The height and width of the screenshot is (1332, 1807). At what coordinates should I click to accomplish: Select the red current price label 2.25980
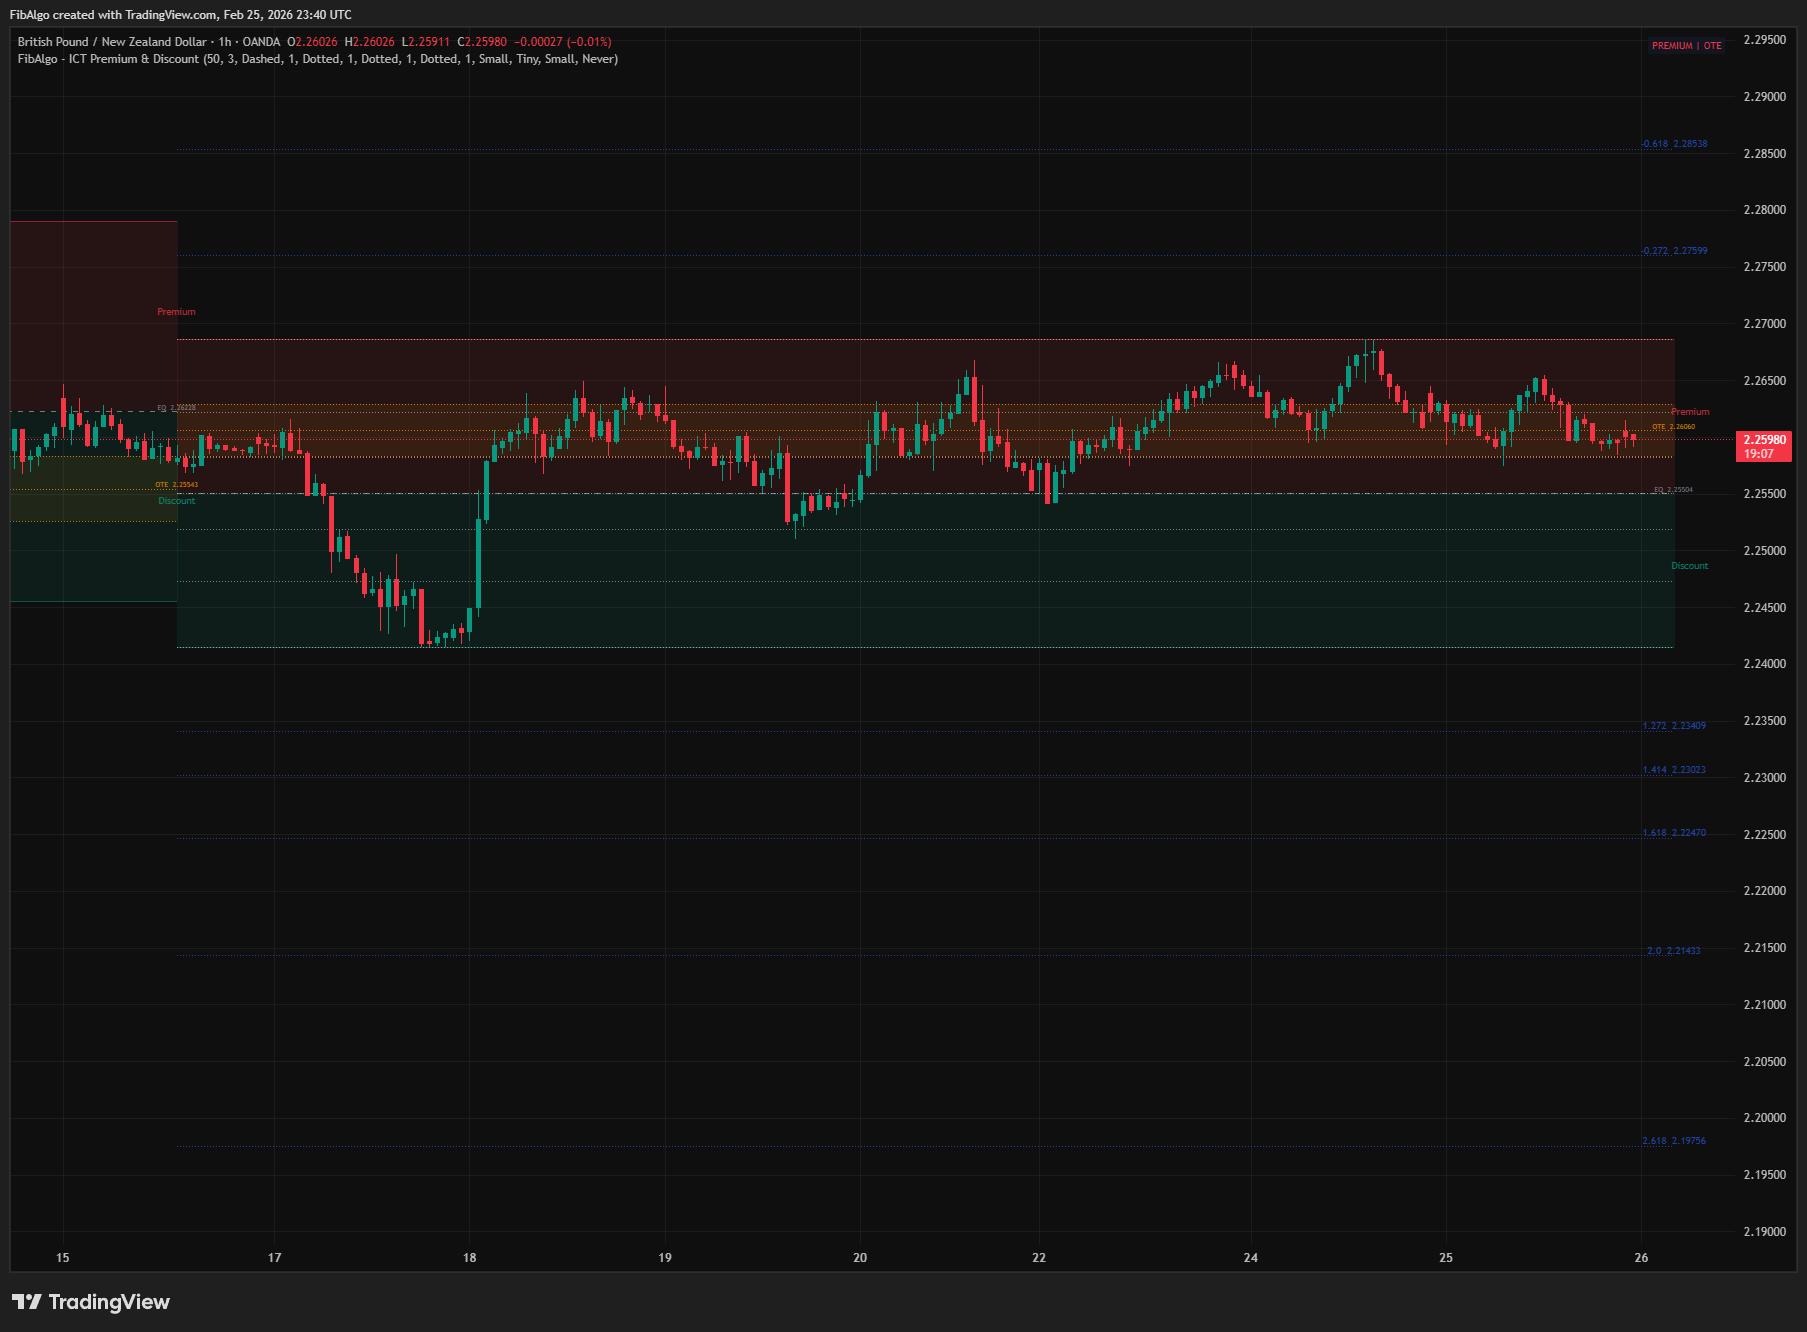pos(1763,439)
